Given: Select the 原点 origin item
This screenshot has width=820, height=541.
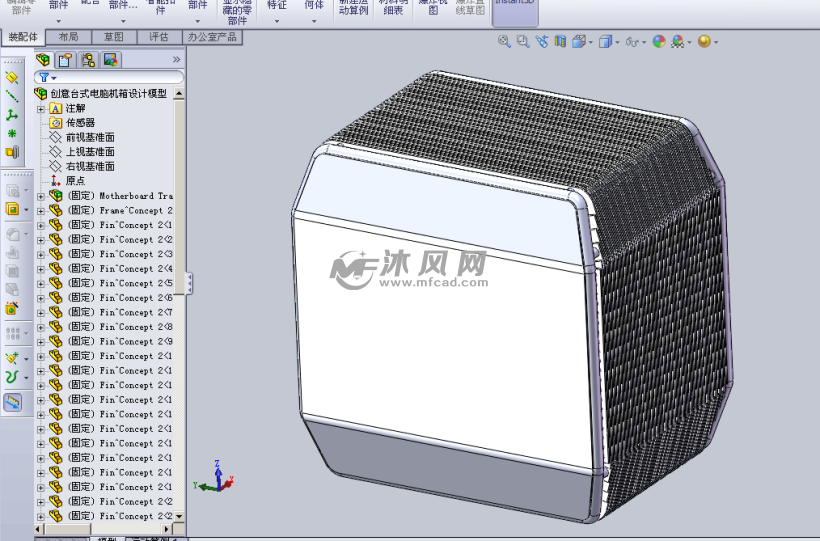Looking at the screenshot, I should pos(75,181).
